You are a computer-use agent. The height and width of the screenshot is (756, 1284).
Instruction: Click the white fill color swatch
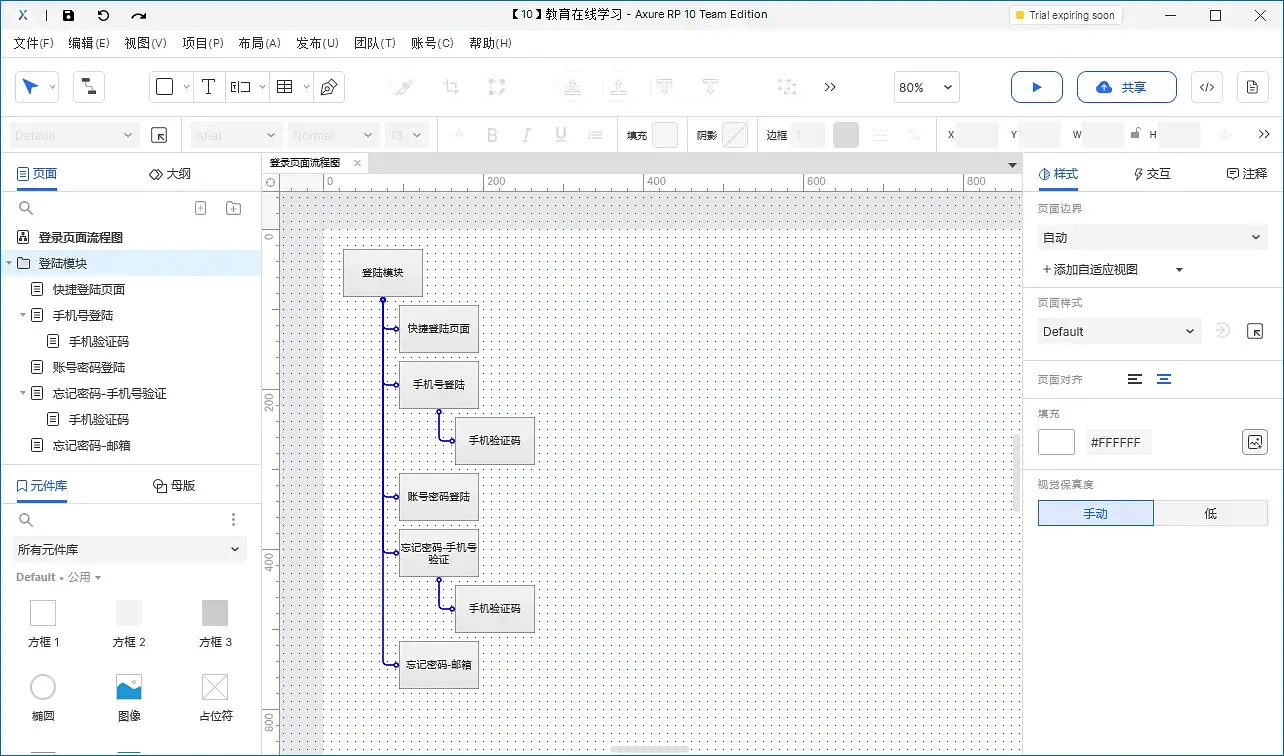[1056, 442]
